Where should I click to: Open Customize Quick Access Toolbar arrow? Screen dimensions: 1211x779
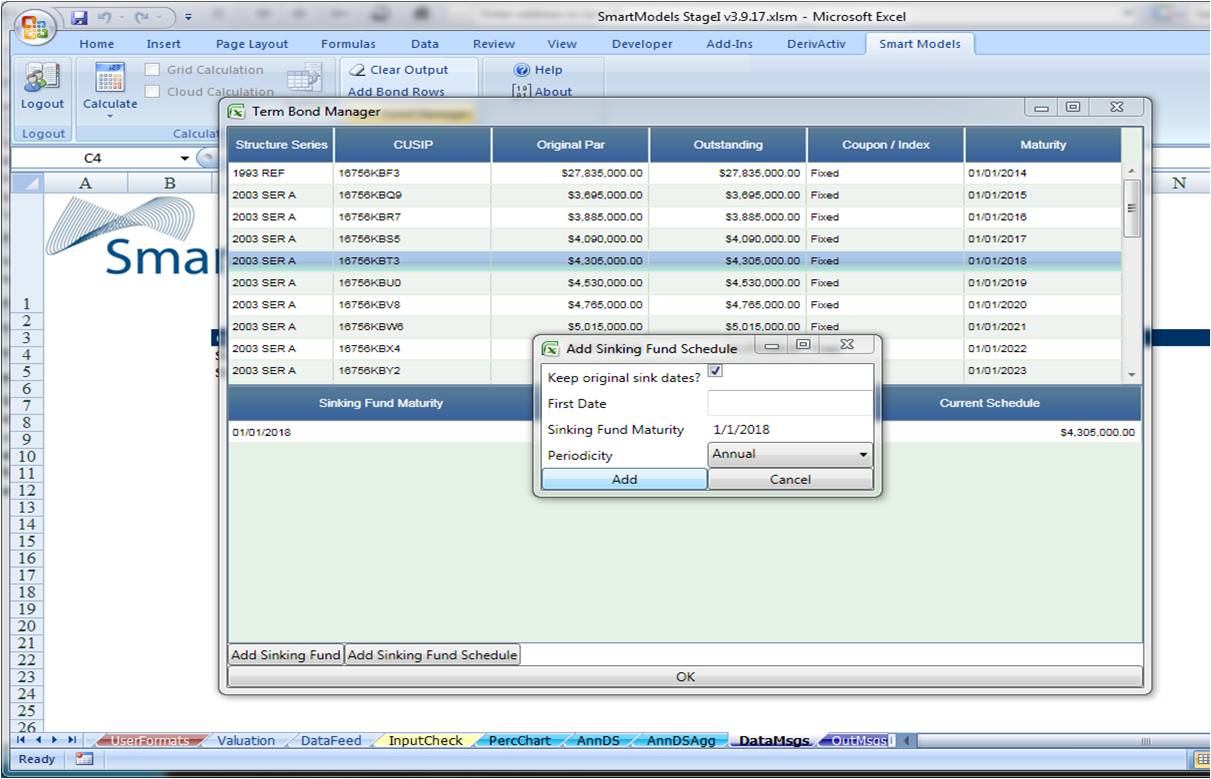tap(189, 18)
